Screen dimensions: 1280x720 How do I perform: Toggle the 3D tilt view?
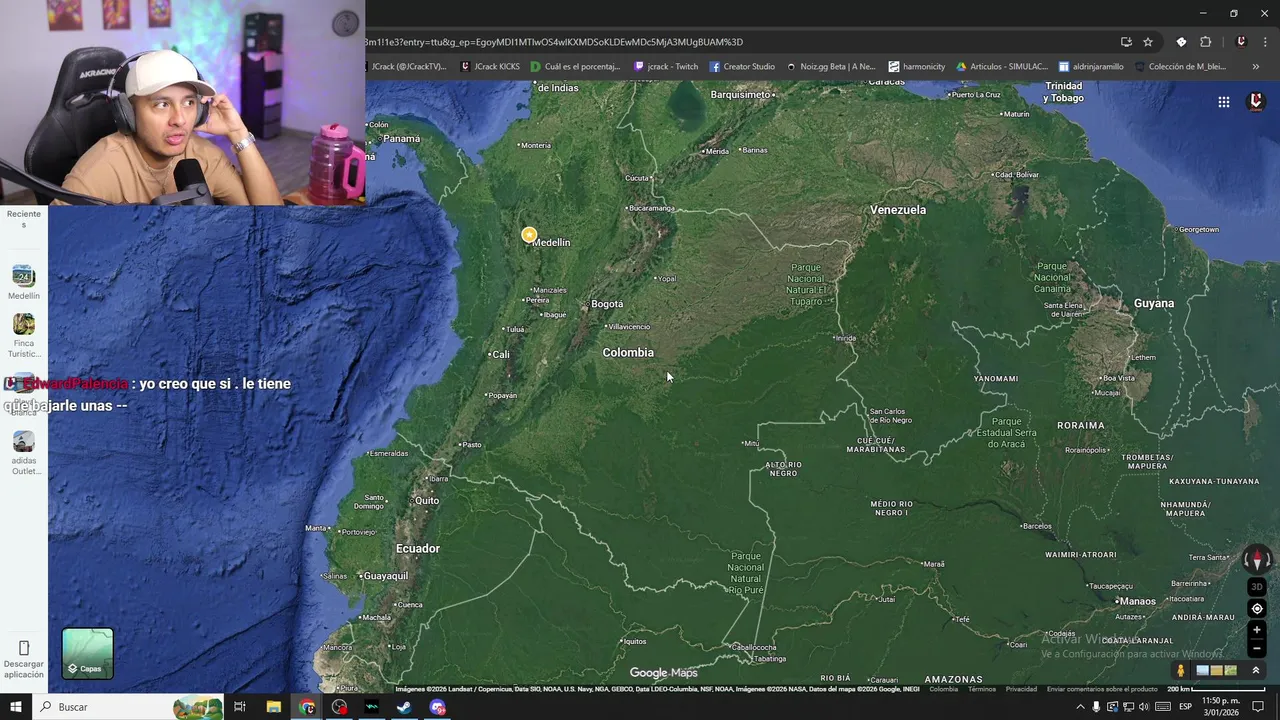pos(1257,587)
